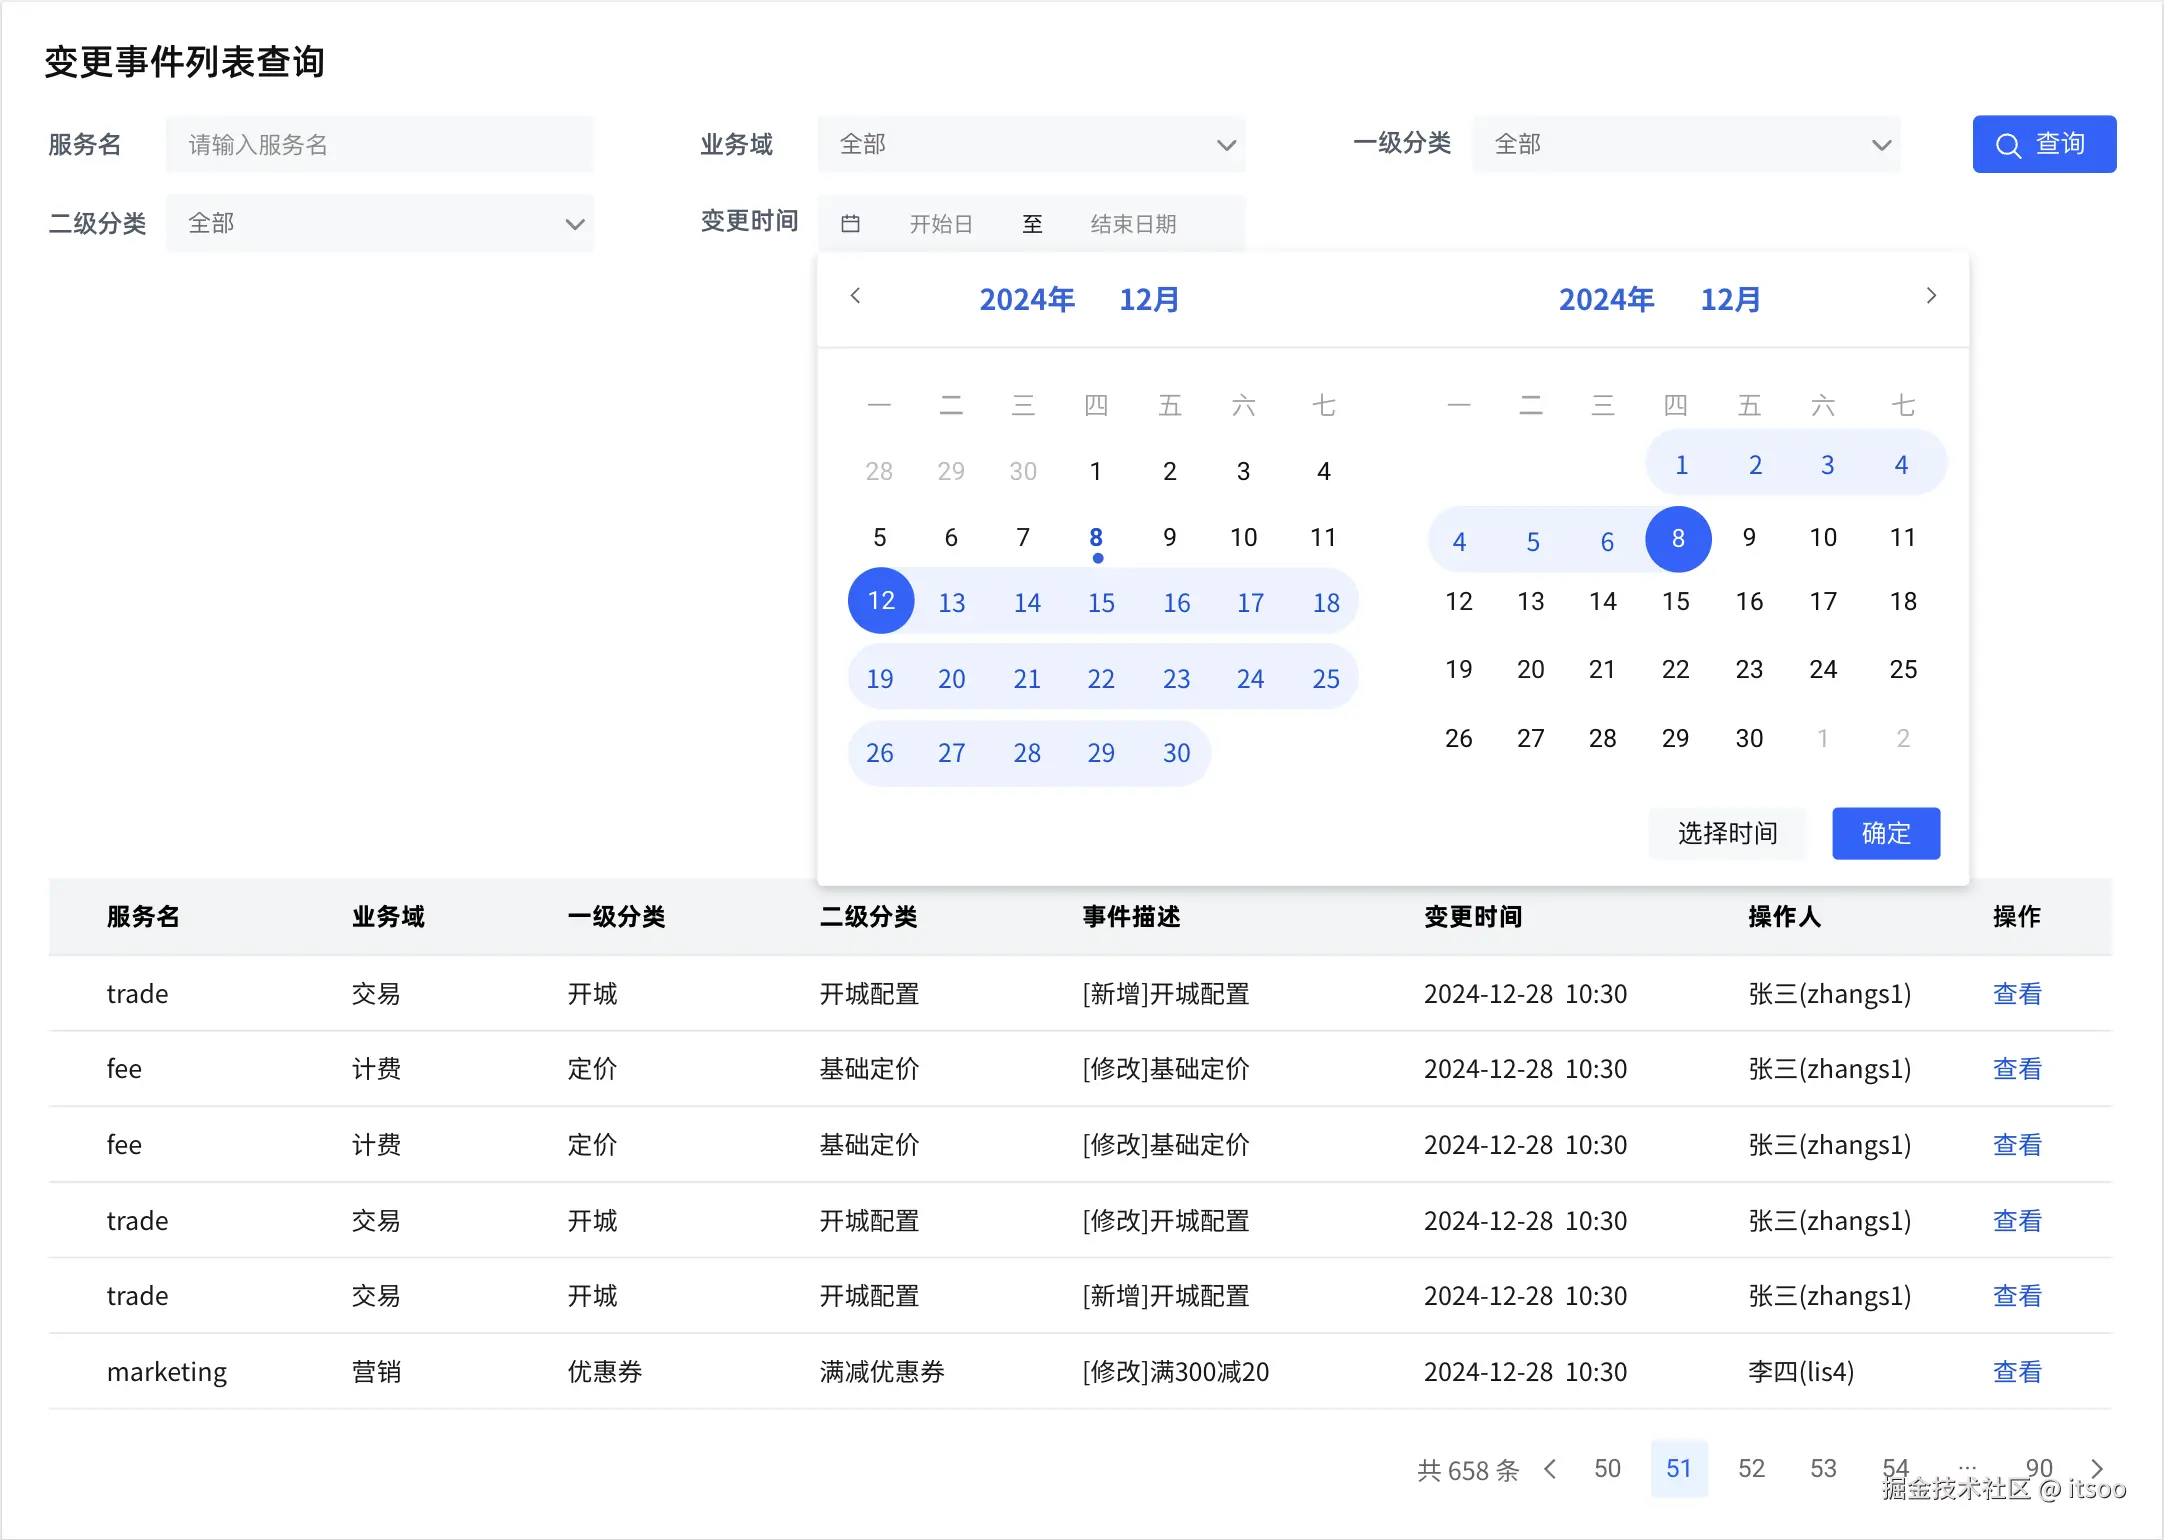2164x1540 pixels.
Task: Click the 结束日期 end date field
Action: pos(1133,224)
